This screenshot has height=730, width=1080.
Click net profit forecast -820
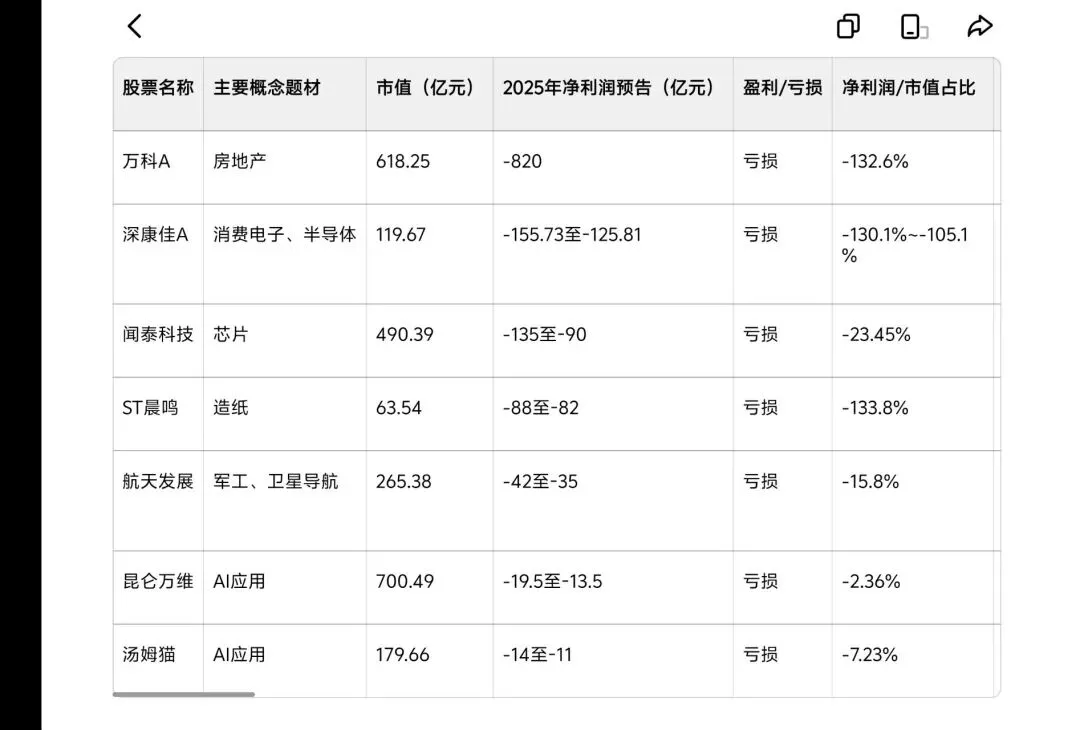[522, 161]
